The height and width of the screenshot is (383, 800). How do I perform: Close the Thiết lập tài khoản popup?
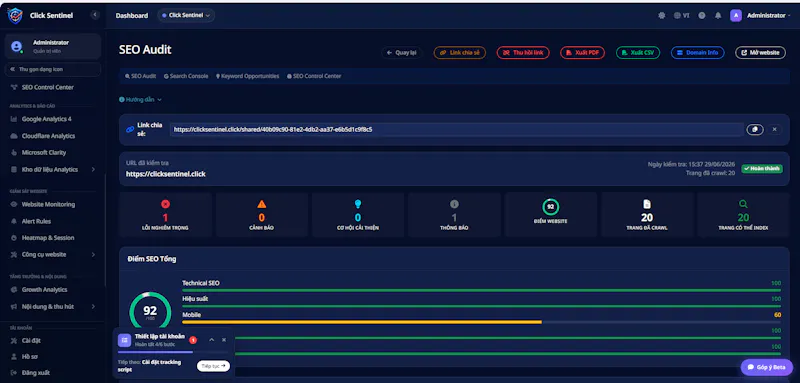[224, 340]
